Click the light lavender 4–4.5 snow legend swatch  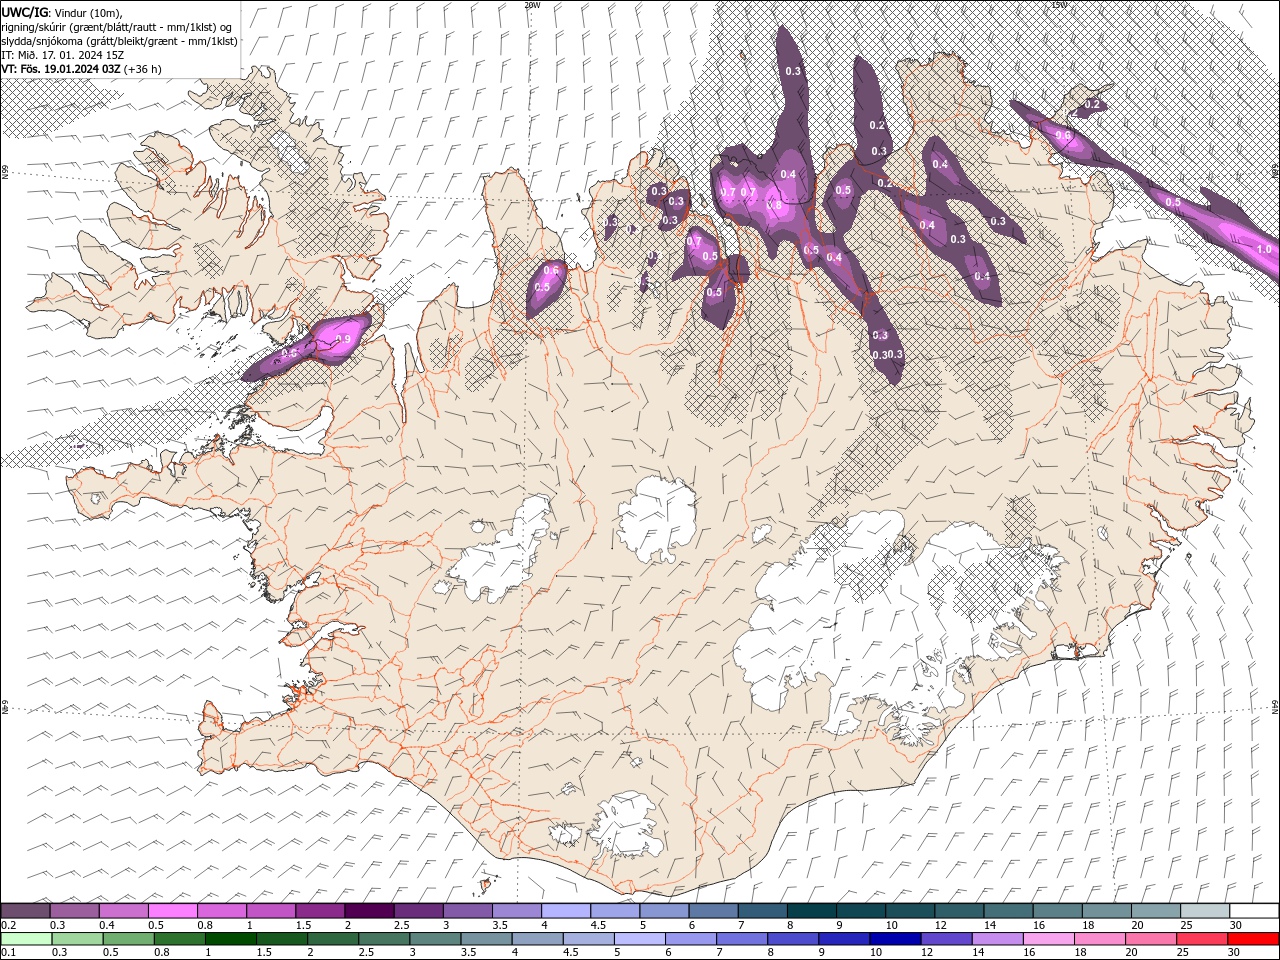pyautogui.click(x=565, y=911)
